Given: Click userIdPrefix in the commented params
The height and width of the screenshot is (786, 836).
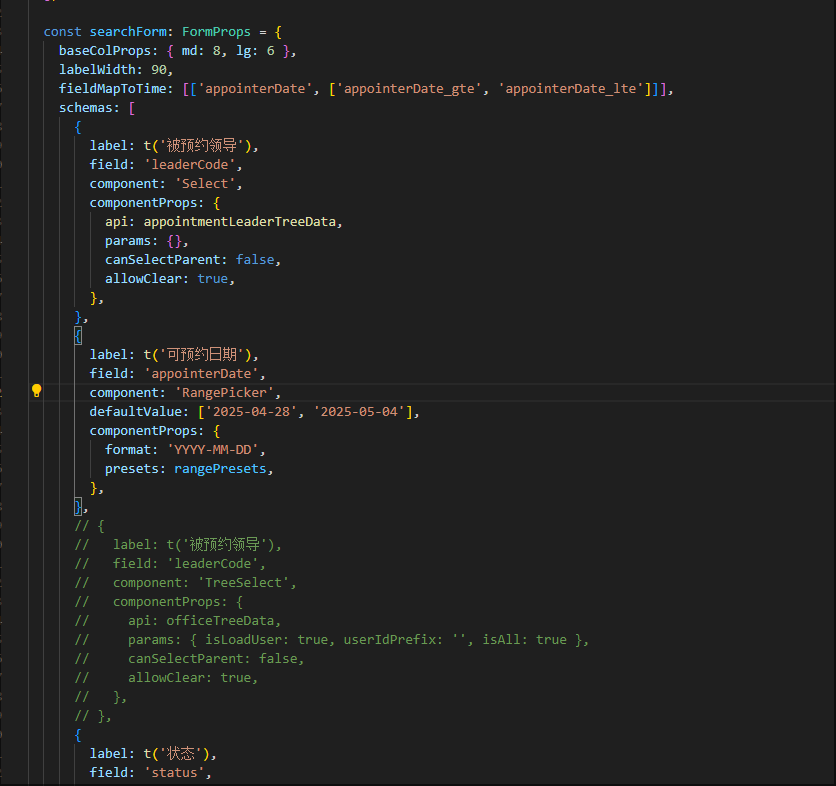Looking at the screenshot, I should point(390,640).
